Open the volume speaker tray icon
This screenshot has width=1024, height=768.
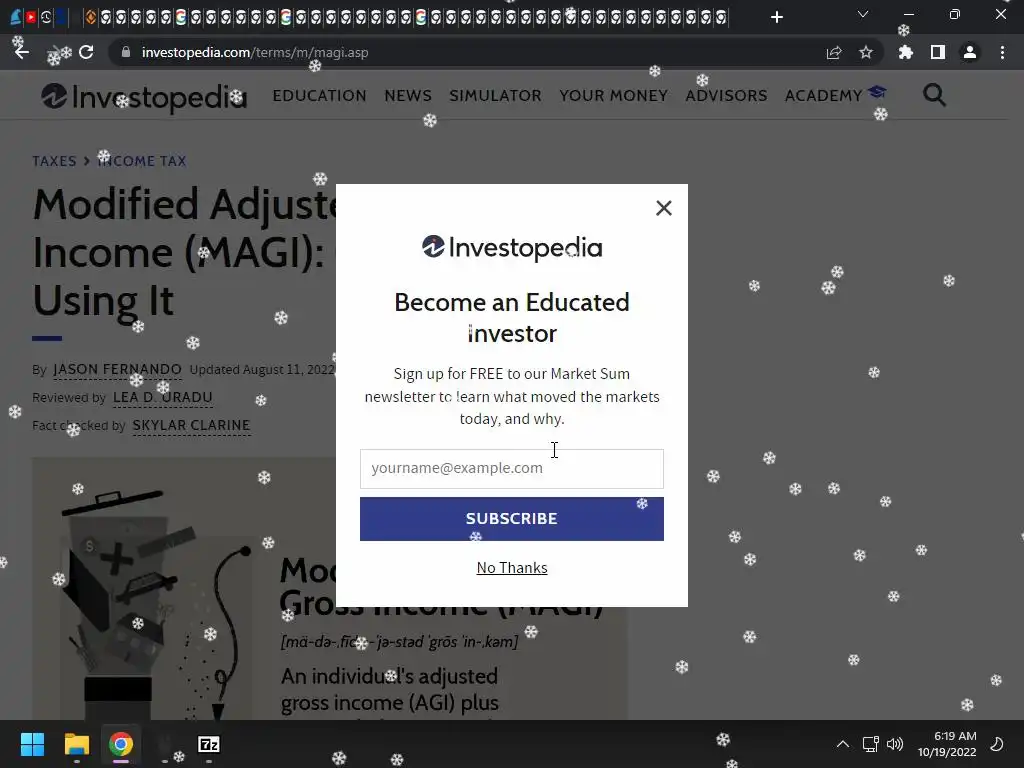tap(895, 744)
